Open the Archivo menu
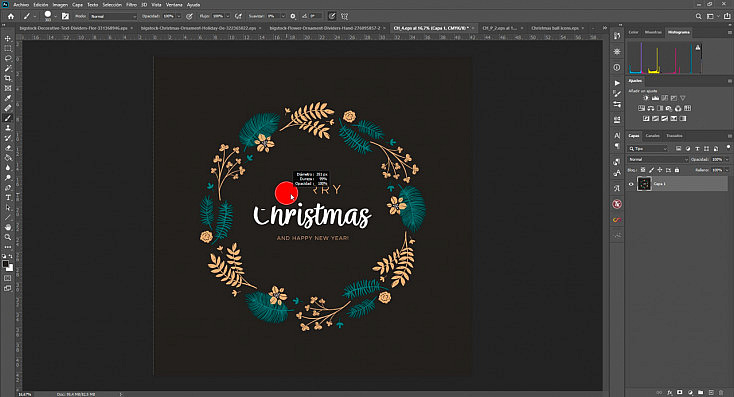The height and width of the screenshot is (397, 734). coord(21,5)
